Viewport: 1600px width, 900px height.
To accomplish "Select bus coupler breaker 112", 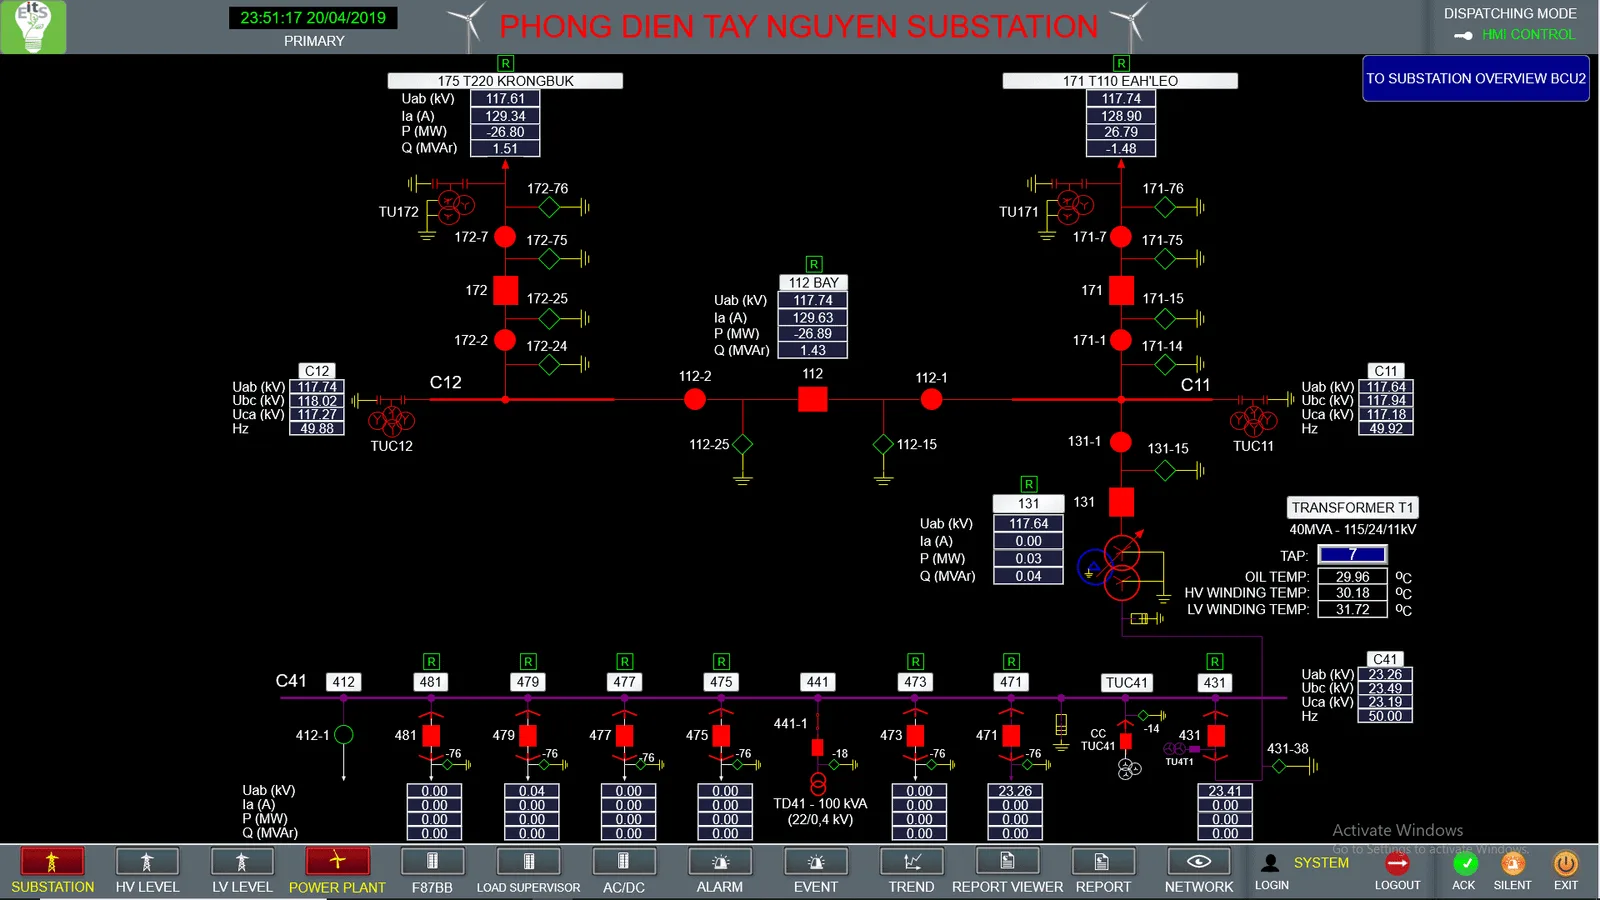I will [x=813, y=400].
